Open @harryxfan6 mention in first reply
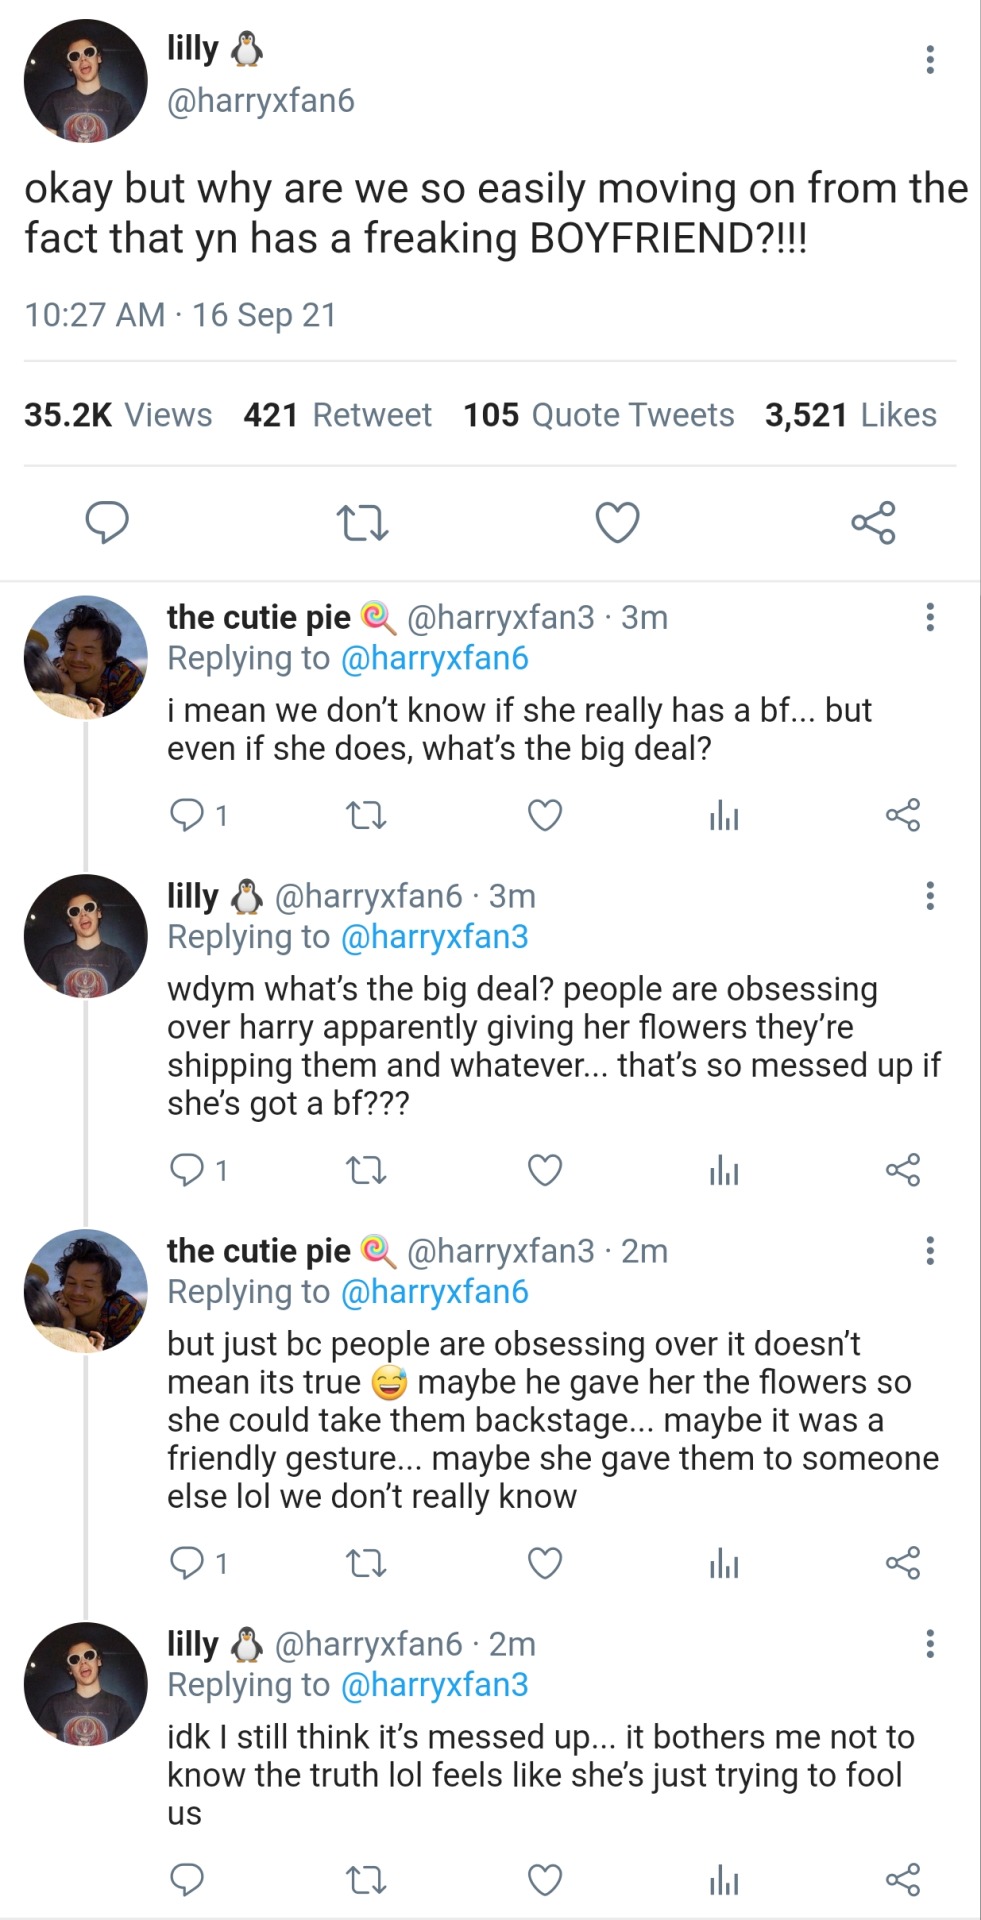Screen dimensions: 981x1920 [434, 659]
